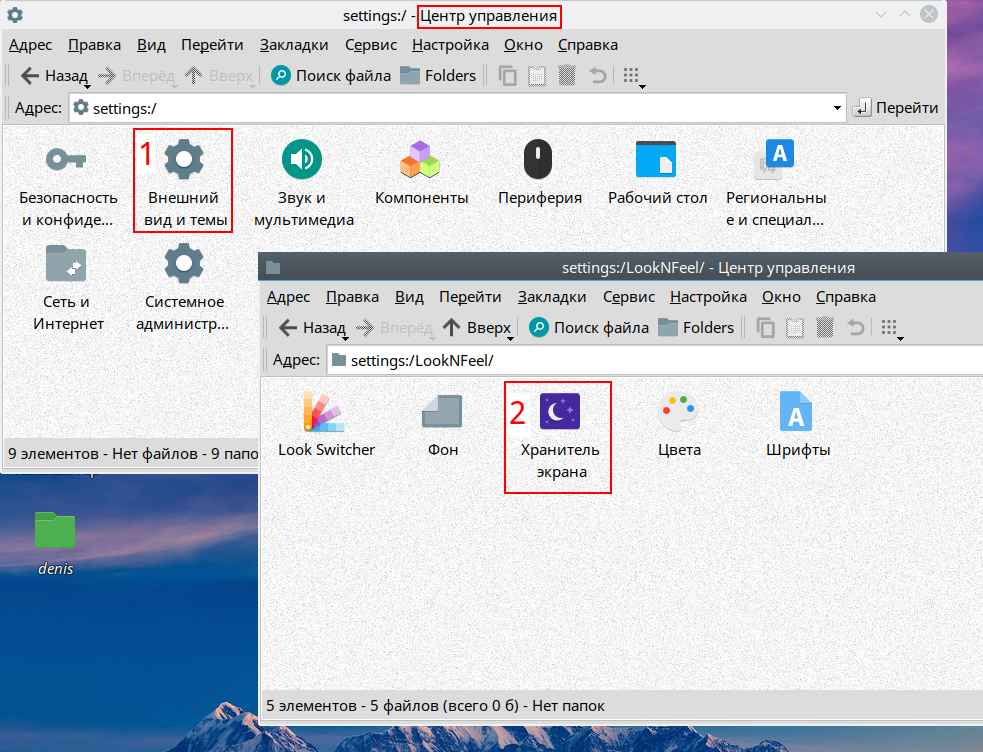Expand the address dropdown in settings:/ window
The image size is (983, 752).
click(837, 108)
